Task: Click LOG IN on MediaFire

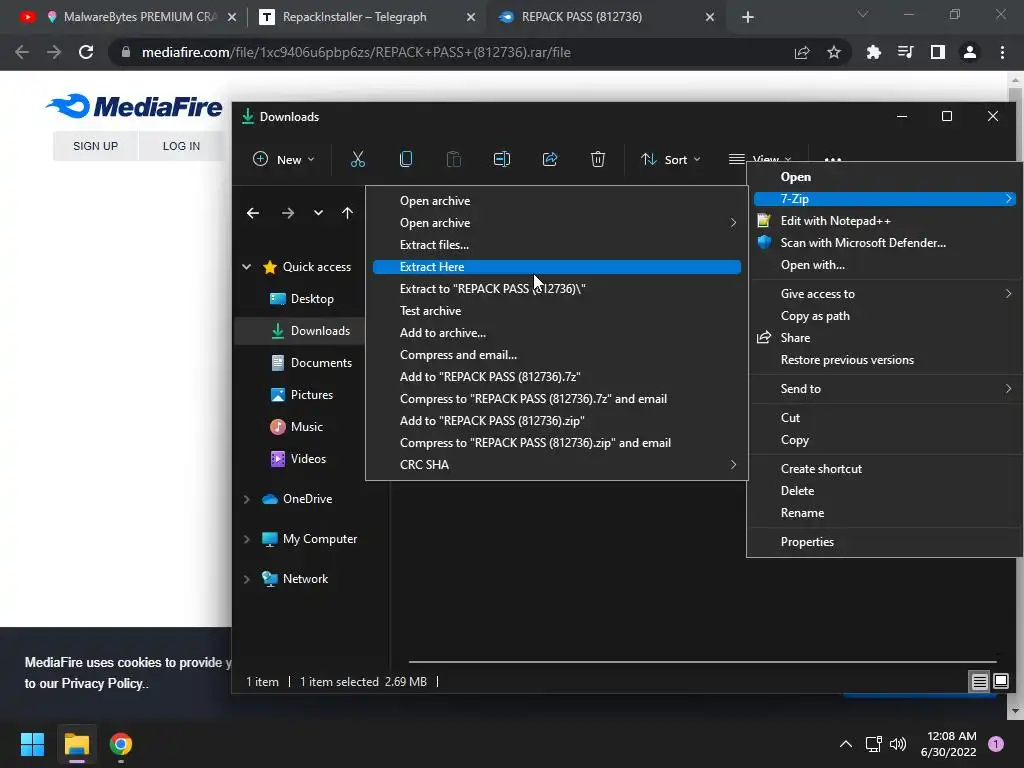Action: tap(182, 146)
